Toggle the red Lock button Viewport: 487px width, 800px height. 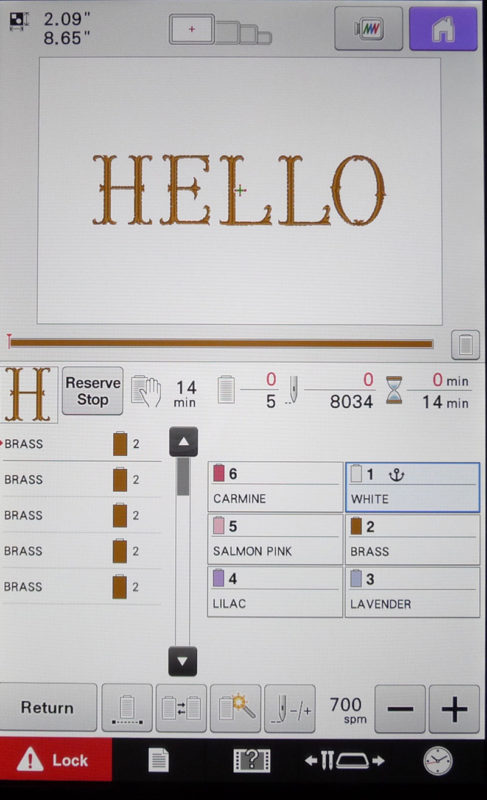coord(56,760)
